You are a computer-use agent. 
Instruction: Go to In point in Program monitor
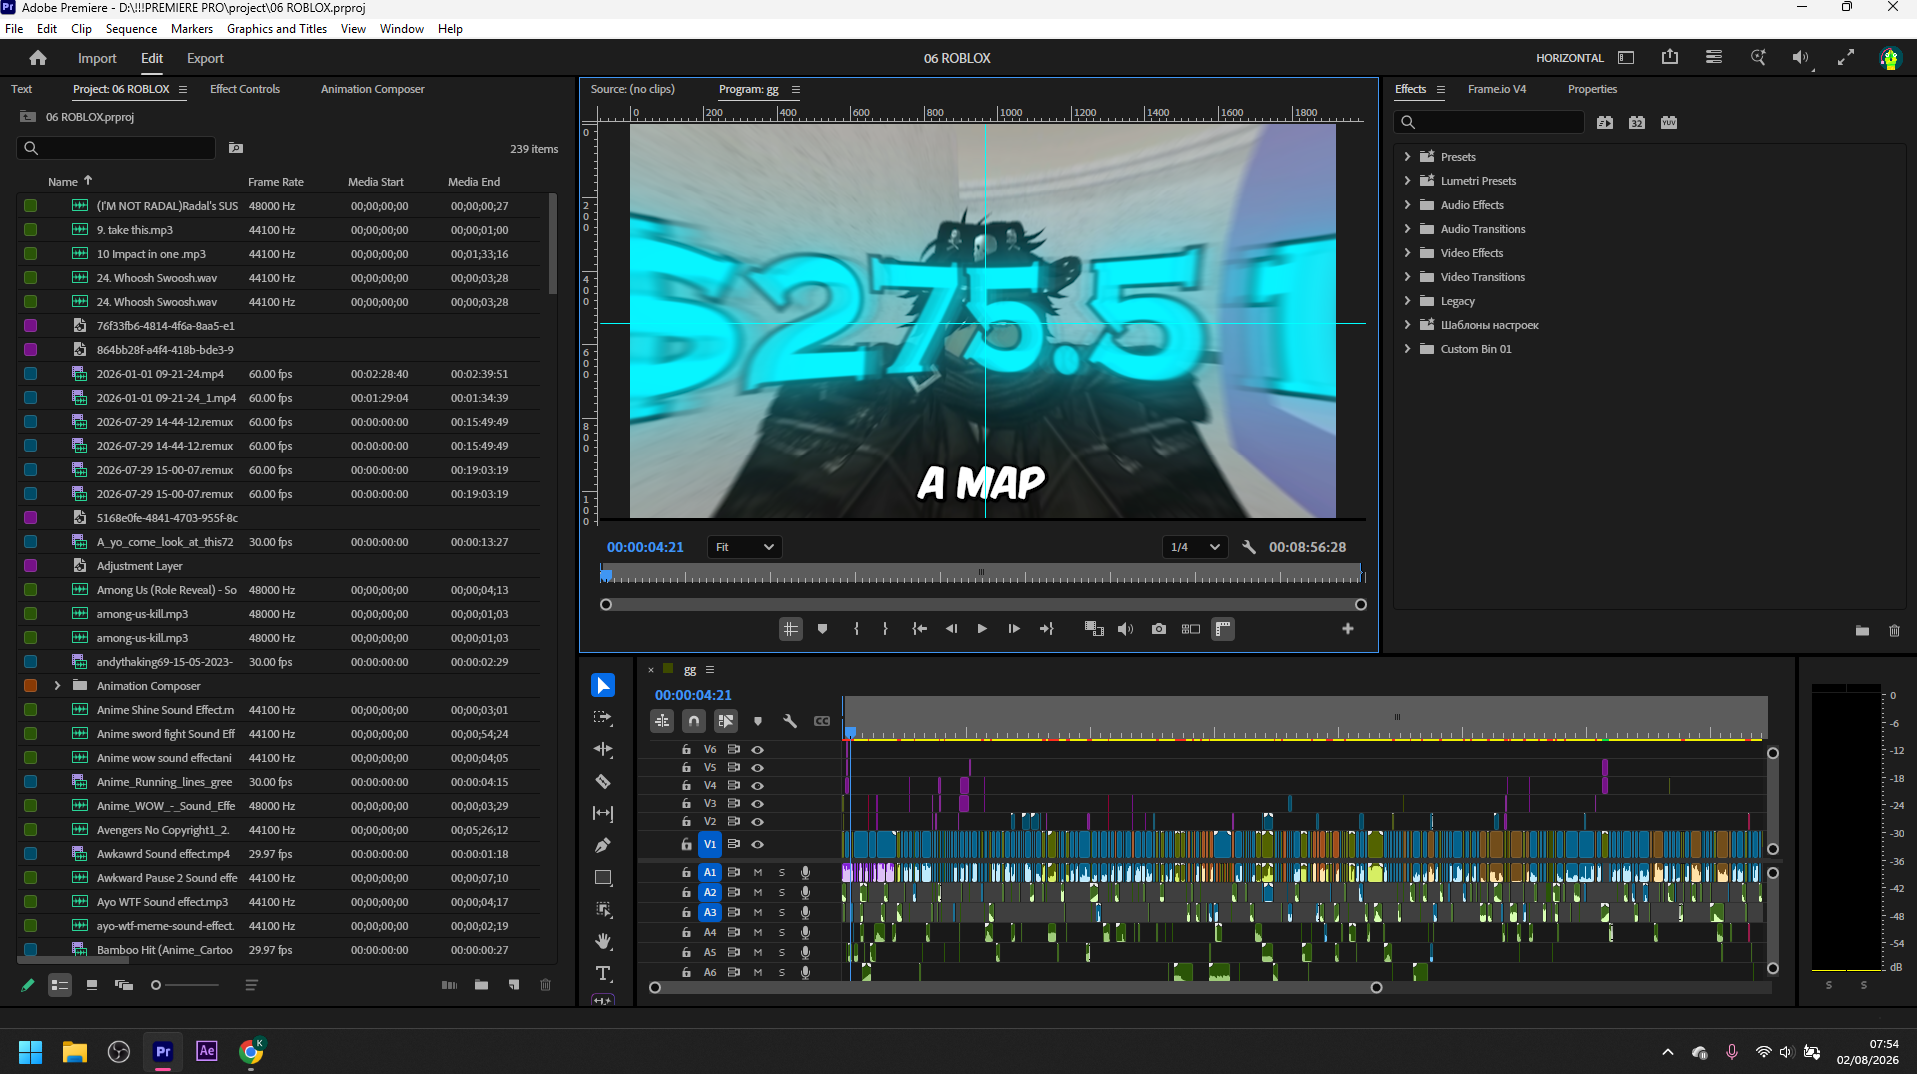[919, 629]
